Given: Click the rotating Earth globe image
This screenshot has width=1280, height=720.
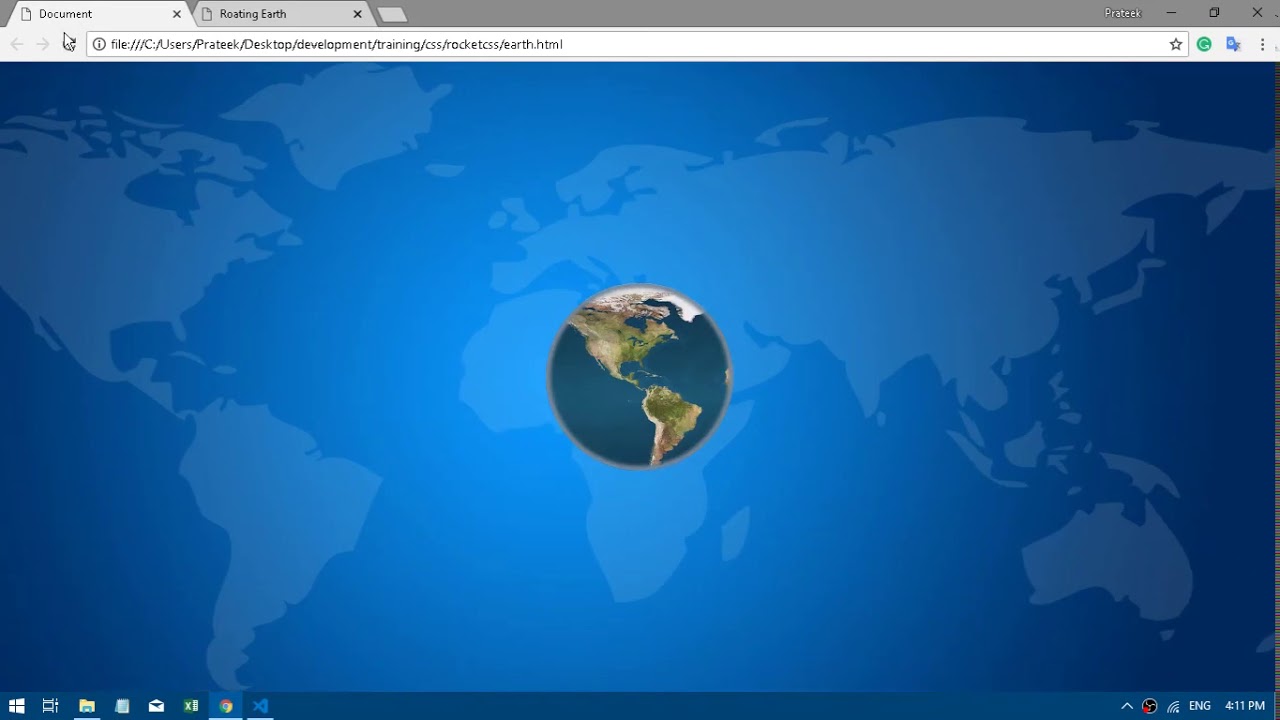Looking at the screenshot, I should tap(640, 376).
